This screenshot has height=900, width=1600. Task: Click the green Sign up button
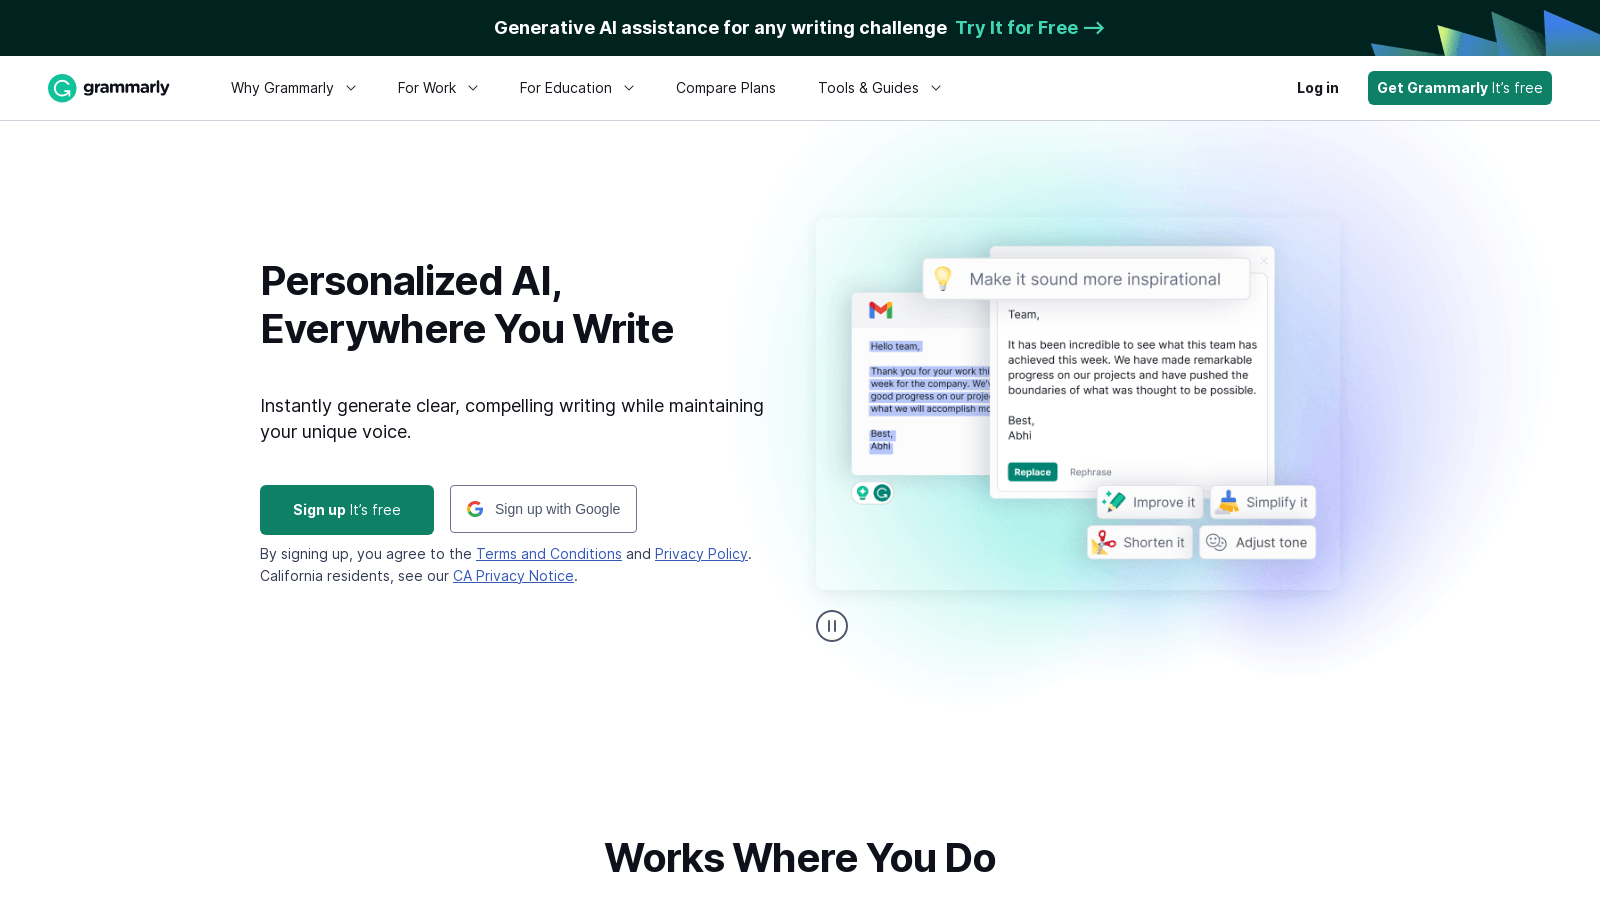pyautogui.click(x=347, y=510)
